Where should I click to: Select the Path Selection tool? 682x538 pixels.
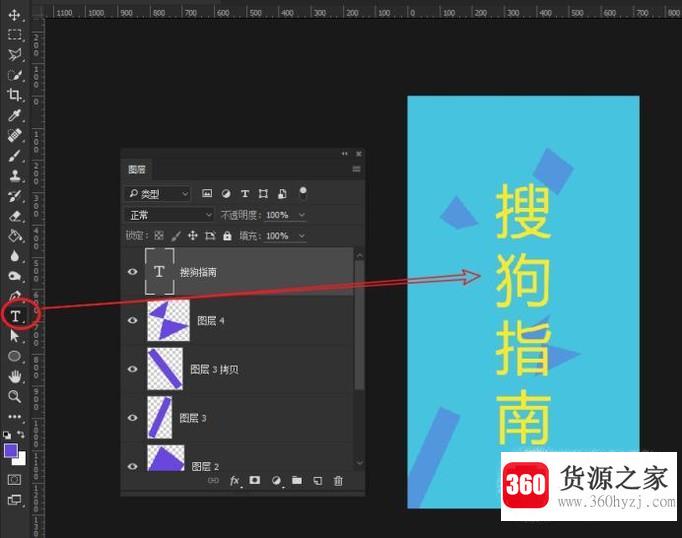(14, 336)
